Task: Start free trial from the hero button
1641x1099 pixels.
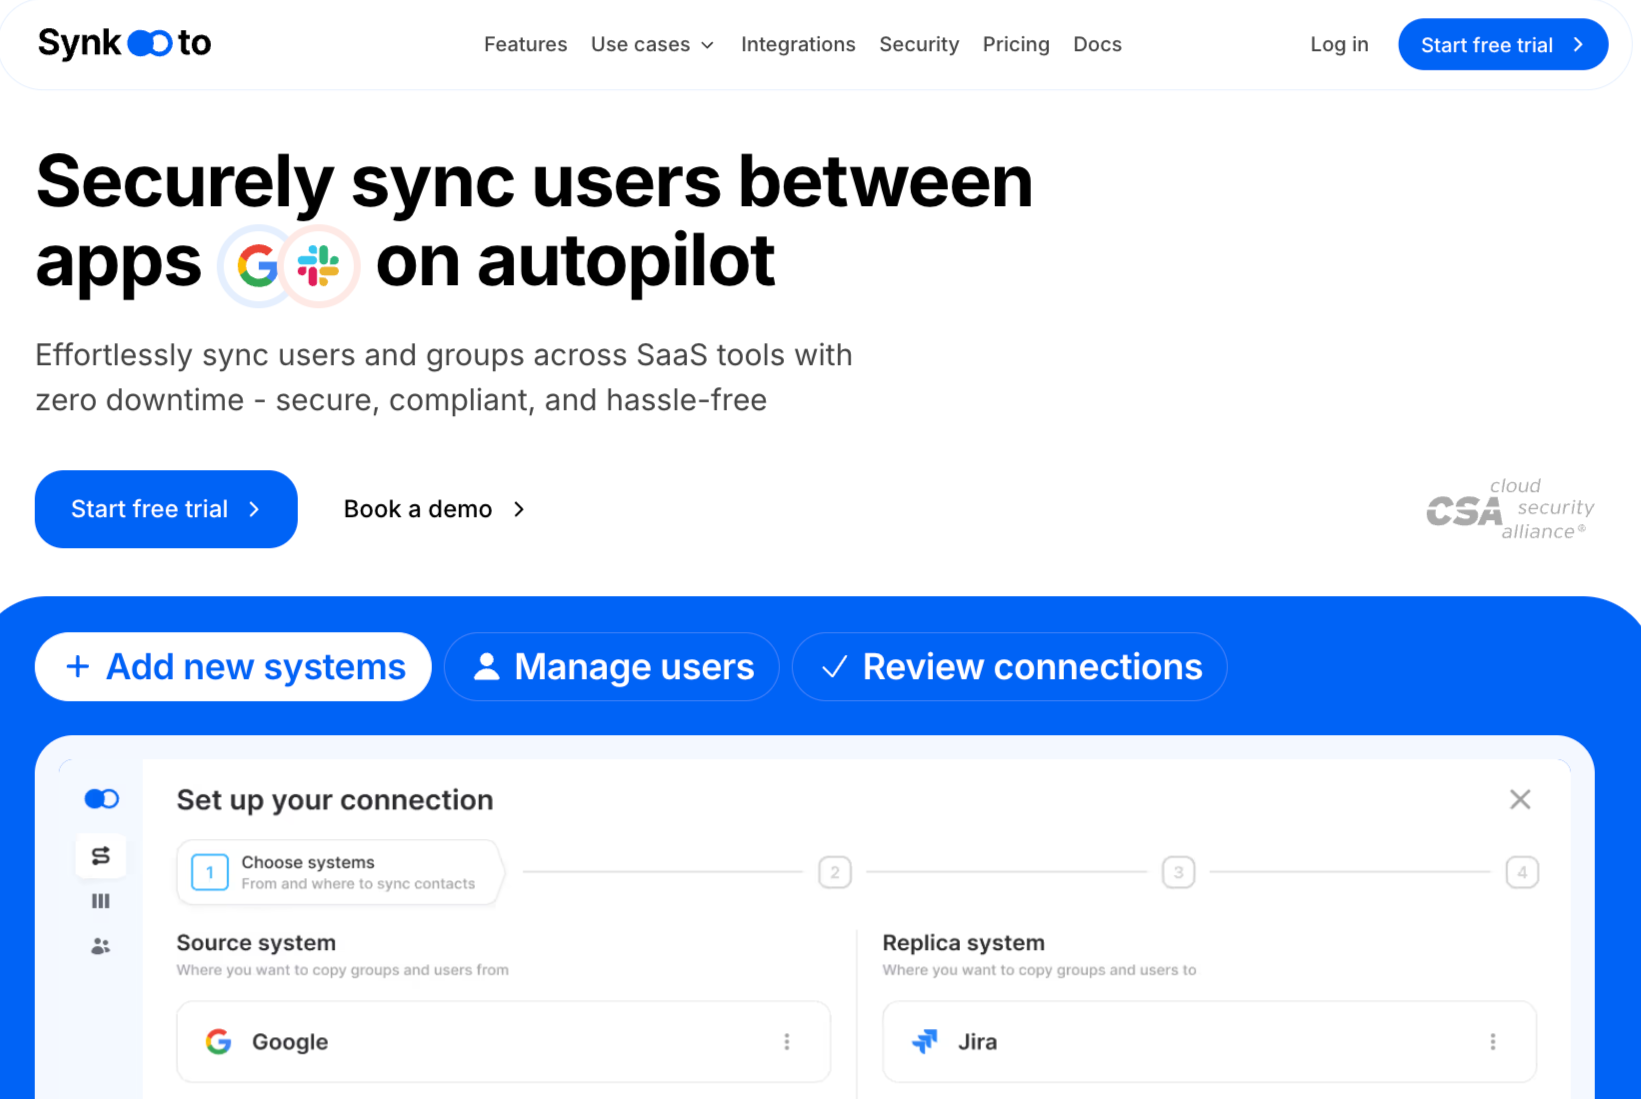Action: (x=166, y=509)
